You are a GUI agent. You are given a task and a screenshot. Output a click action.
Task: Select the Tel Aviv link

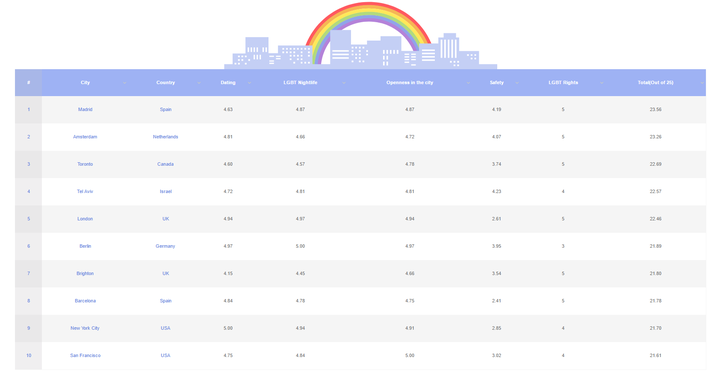[x=85, y=191]
